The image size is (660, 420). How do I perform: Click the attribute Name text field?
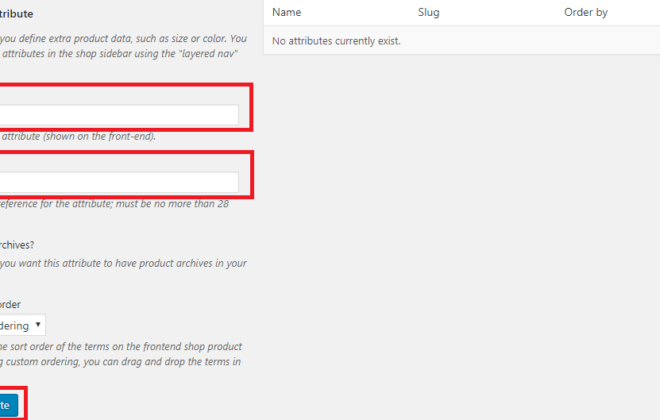coord(119,115)
